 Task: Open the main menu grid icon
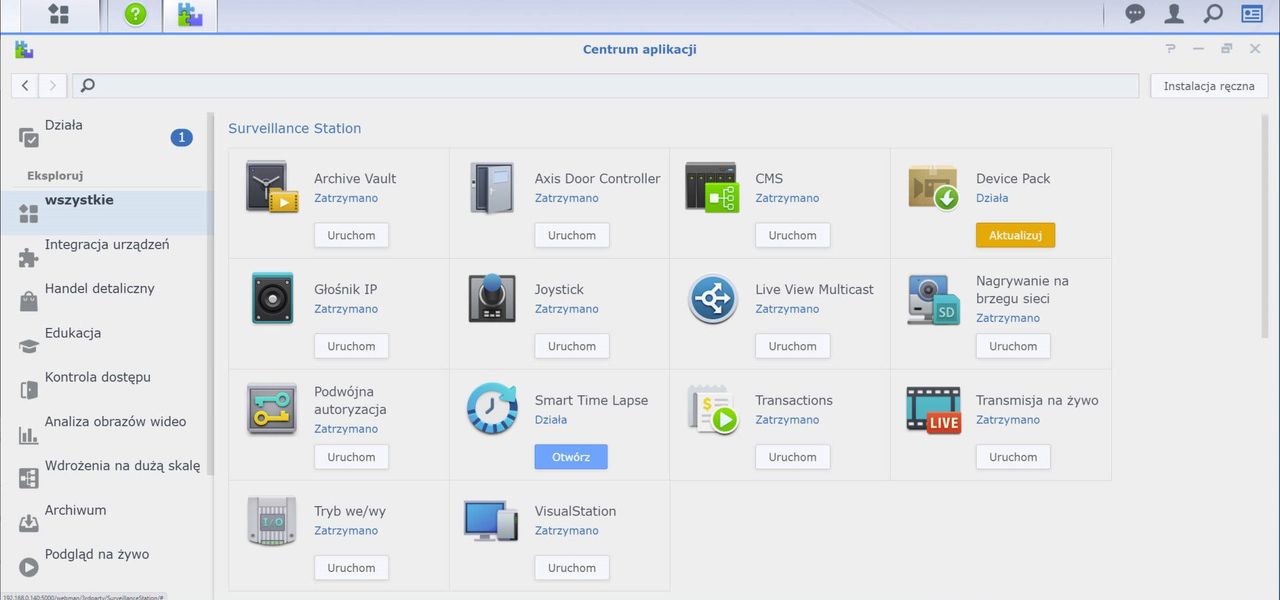[59, 15]
